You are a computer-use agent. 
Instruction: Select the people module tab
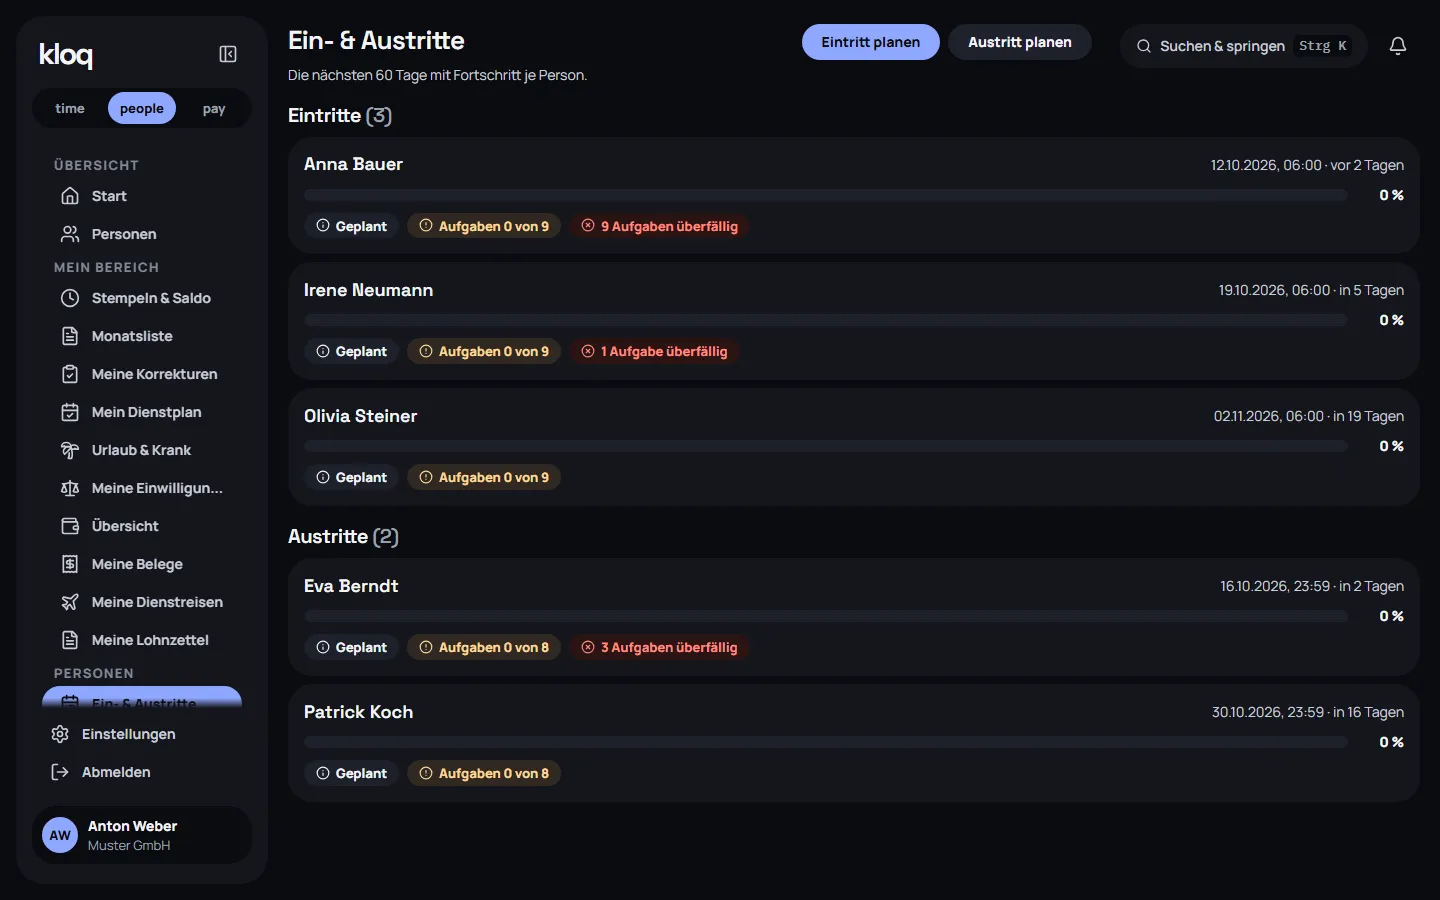point(142,108)
